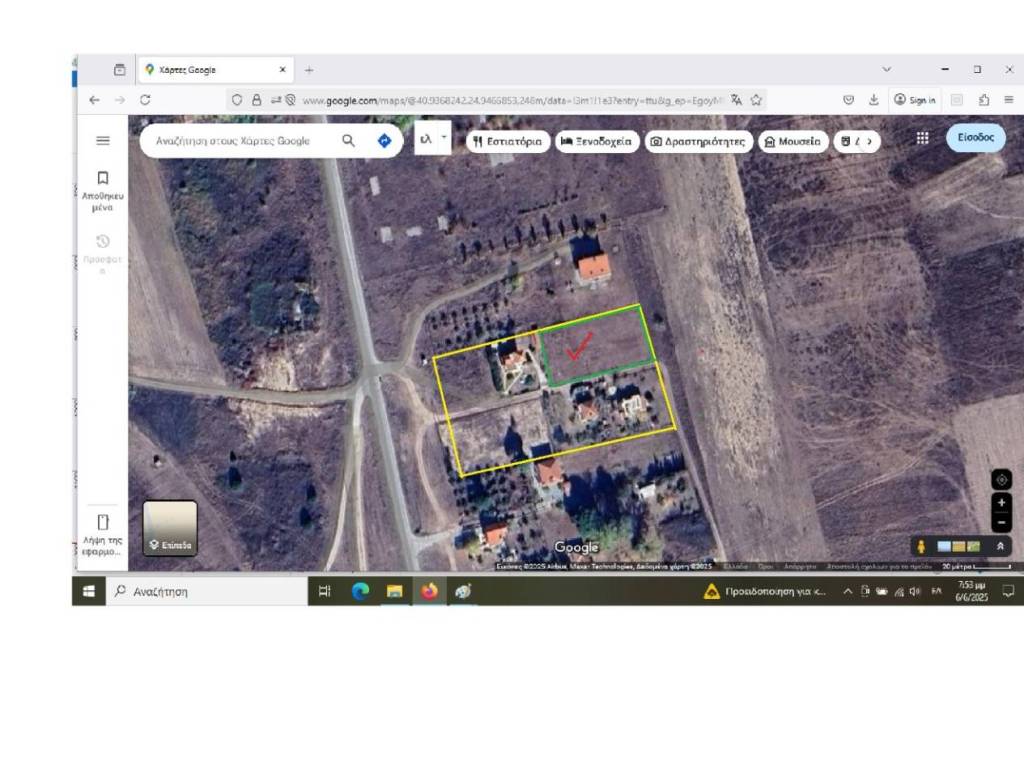Select the Ξενοδοχεία category chip
Viewport: 1024px width, 768px height.
[596, 141]
